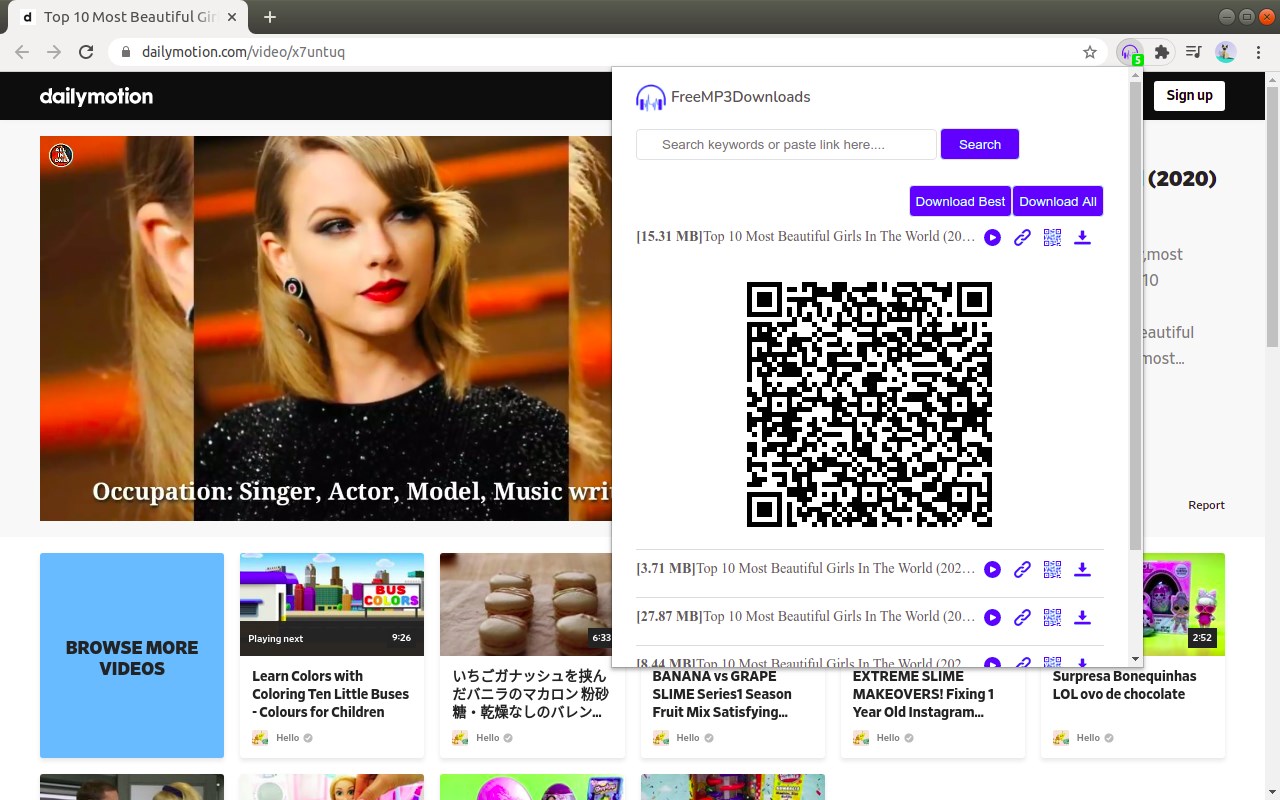The height and width of the screenshot is (800, 1280).
Task: Click the FreeMP3Downloads extension toolbar icon
Action: tap(1130, 52)
